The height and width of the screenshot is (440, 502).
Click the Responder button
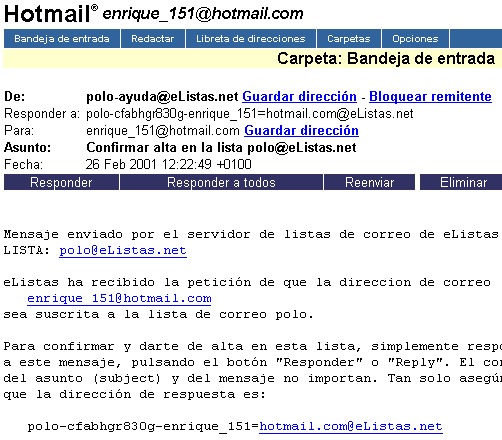click(61, 182)
